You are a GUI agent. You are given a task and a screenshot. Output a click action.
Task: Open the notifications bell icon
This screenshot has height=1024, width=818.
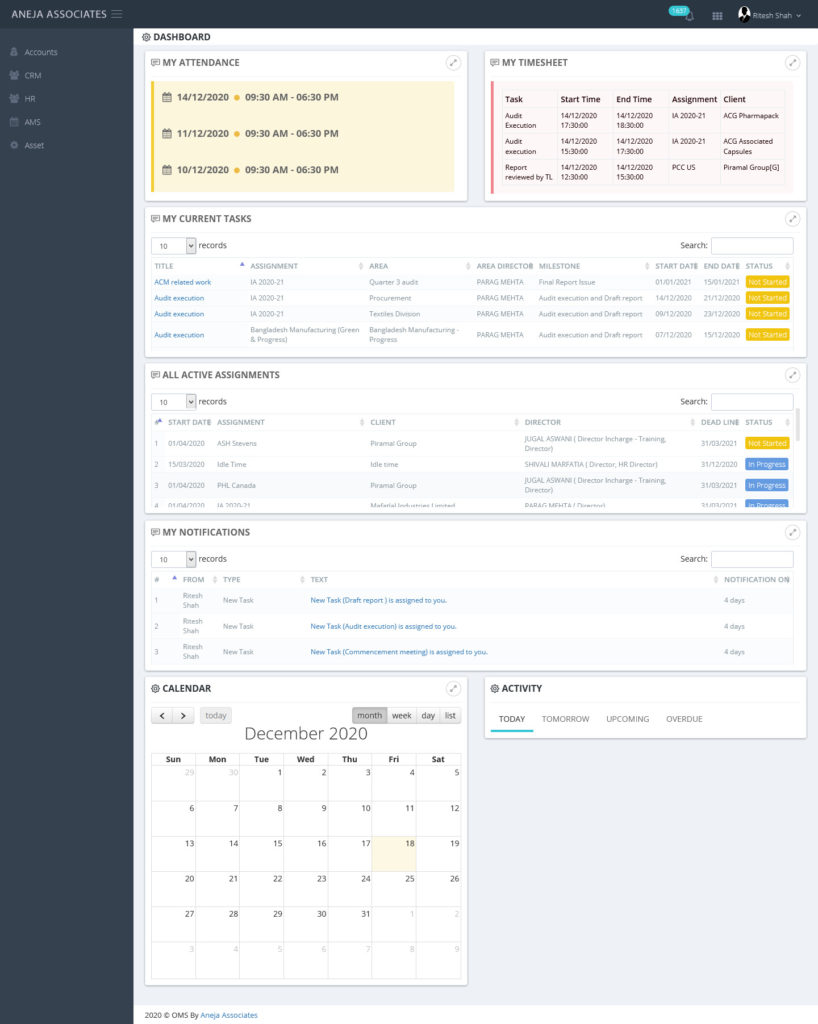[x=689, y=17]
